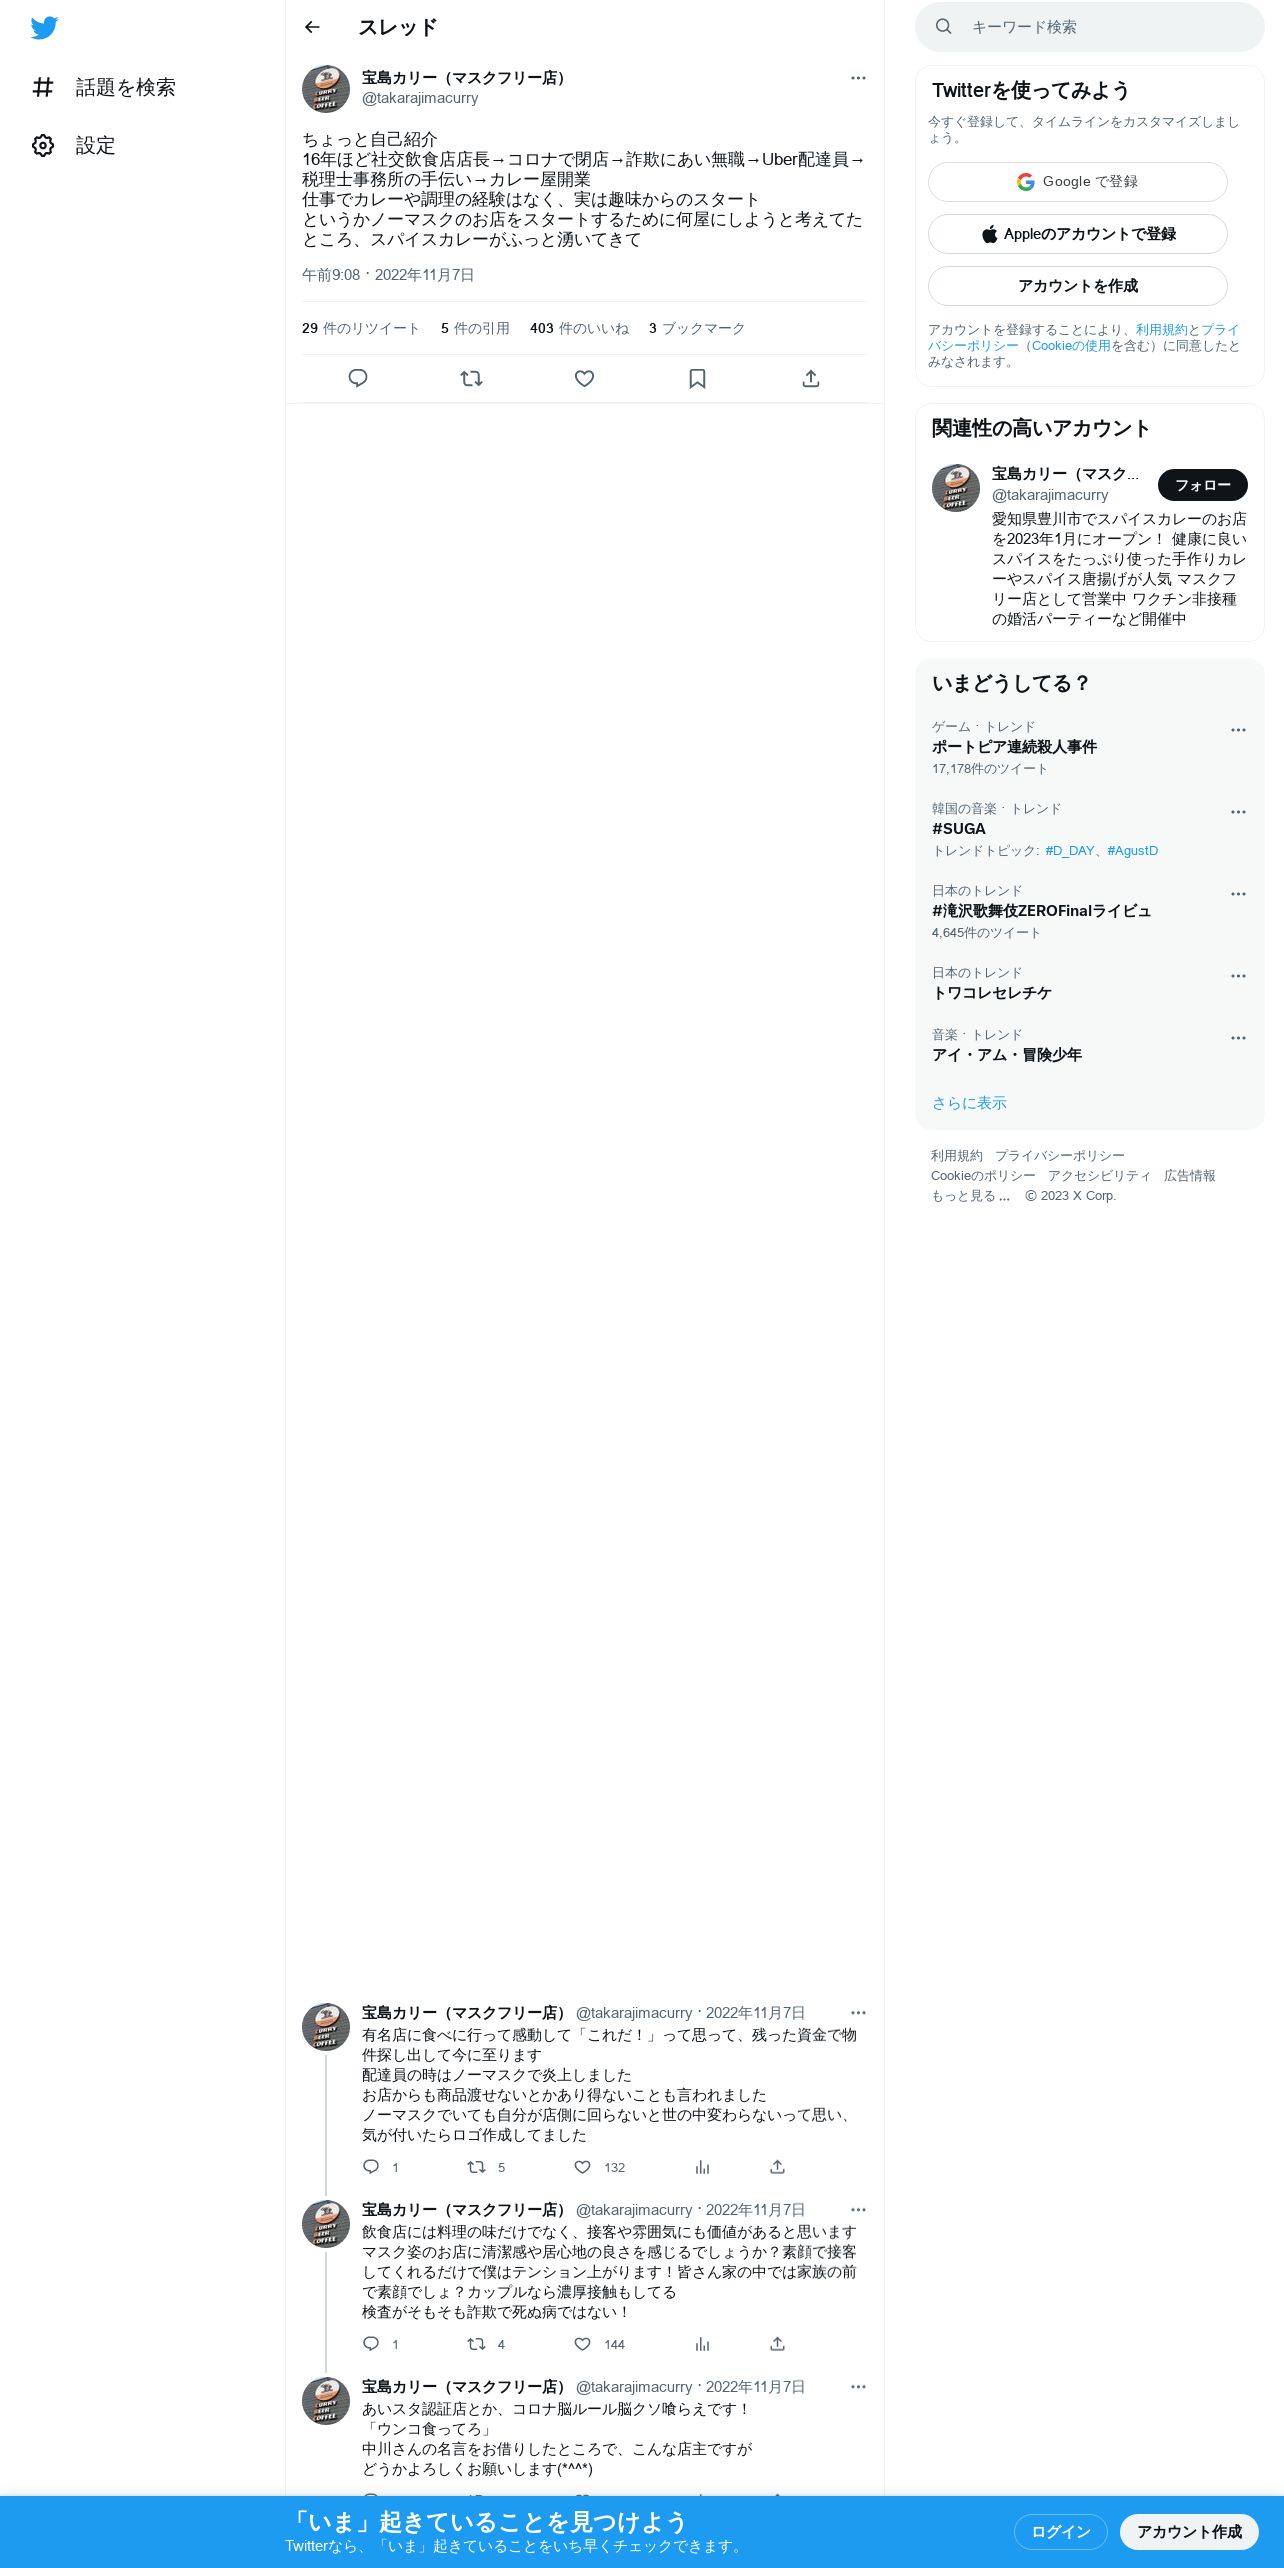Like the main tweet with heart icon
1284x2568 pixels.
click(x=585, y=378)
